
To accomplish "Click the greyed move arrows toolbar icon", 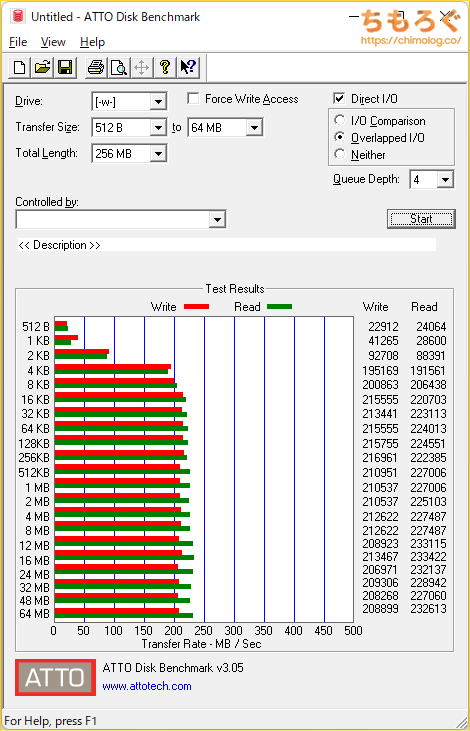I will [142, 68].
